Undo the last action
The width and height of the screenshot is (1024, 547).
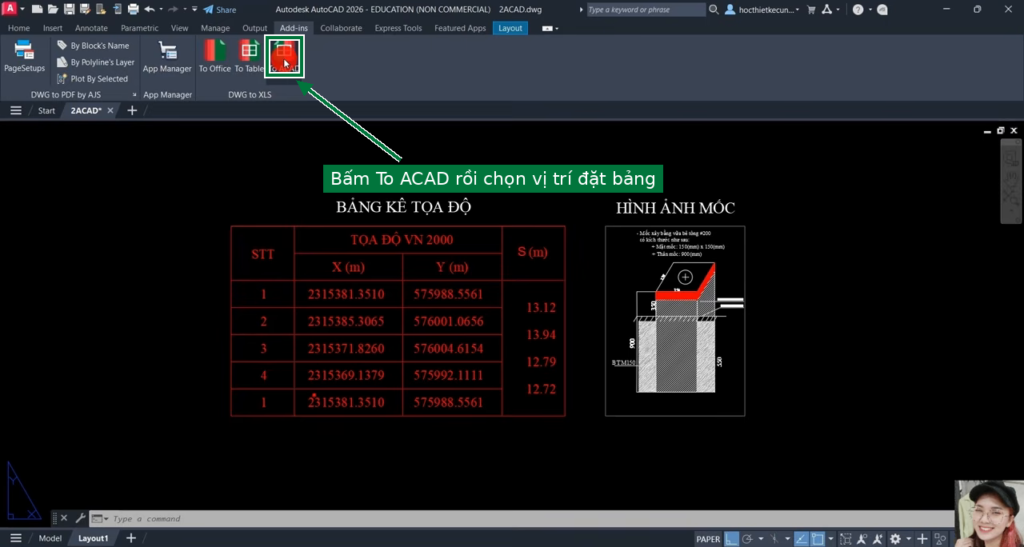150,9
